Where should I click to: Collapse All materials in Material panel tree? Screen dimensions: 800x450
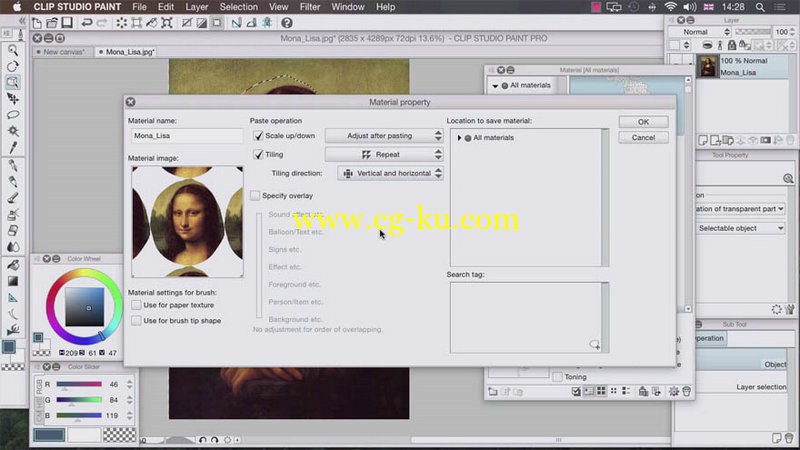click(495, 86)
